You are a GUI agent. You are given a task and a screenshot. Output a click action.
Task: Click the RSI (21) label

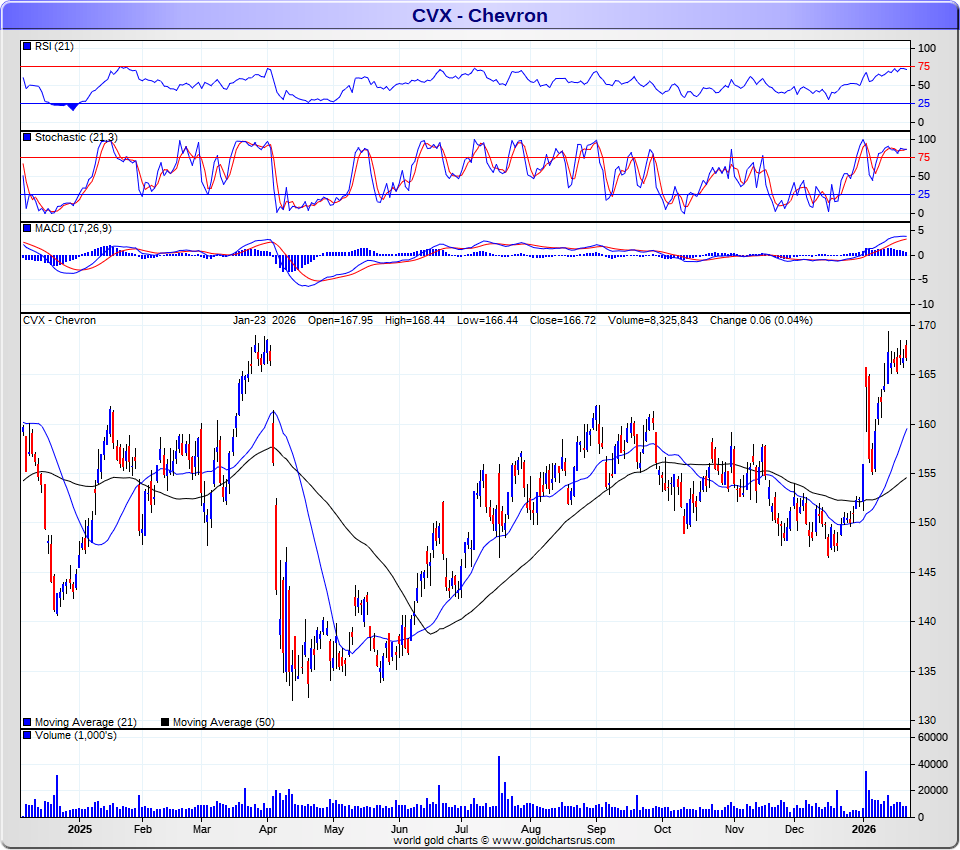[54, 47]
